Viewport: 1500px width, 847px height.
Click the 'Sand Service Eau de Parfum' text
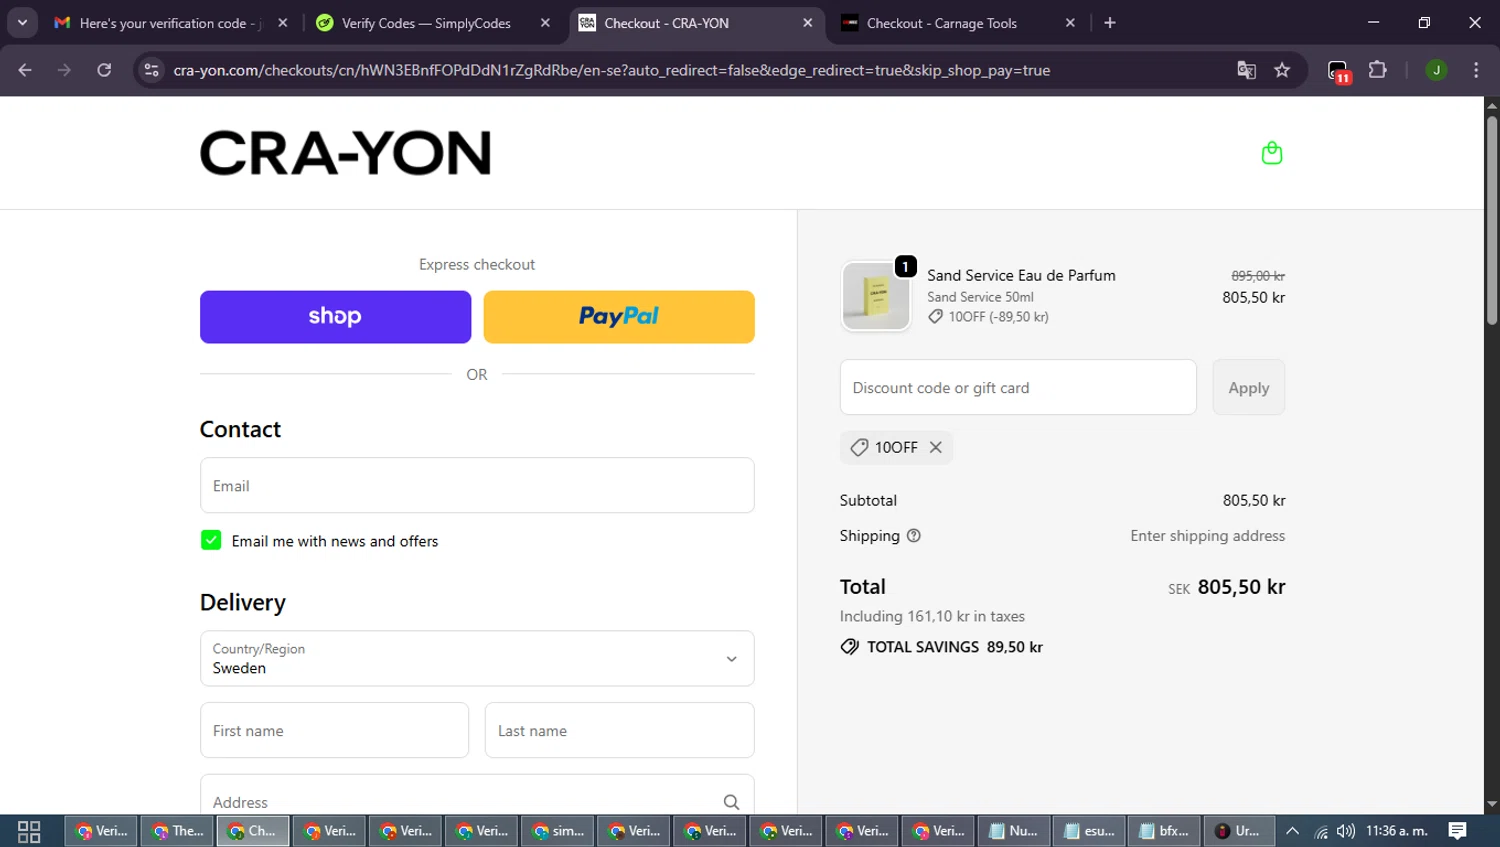[x=1021, y=275]
